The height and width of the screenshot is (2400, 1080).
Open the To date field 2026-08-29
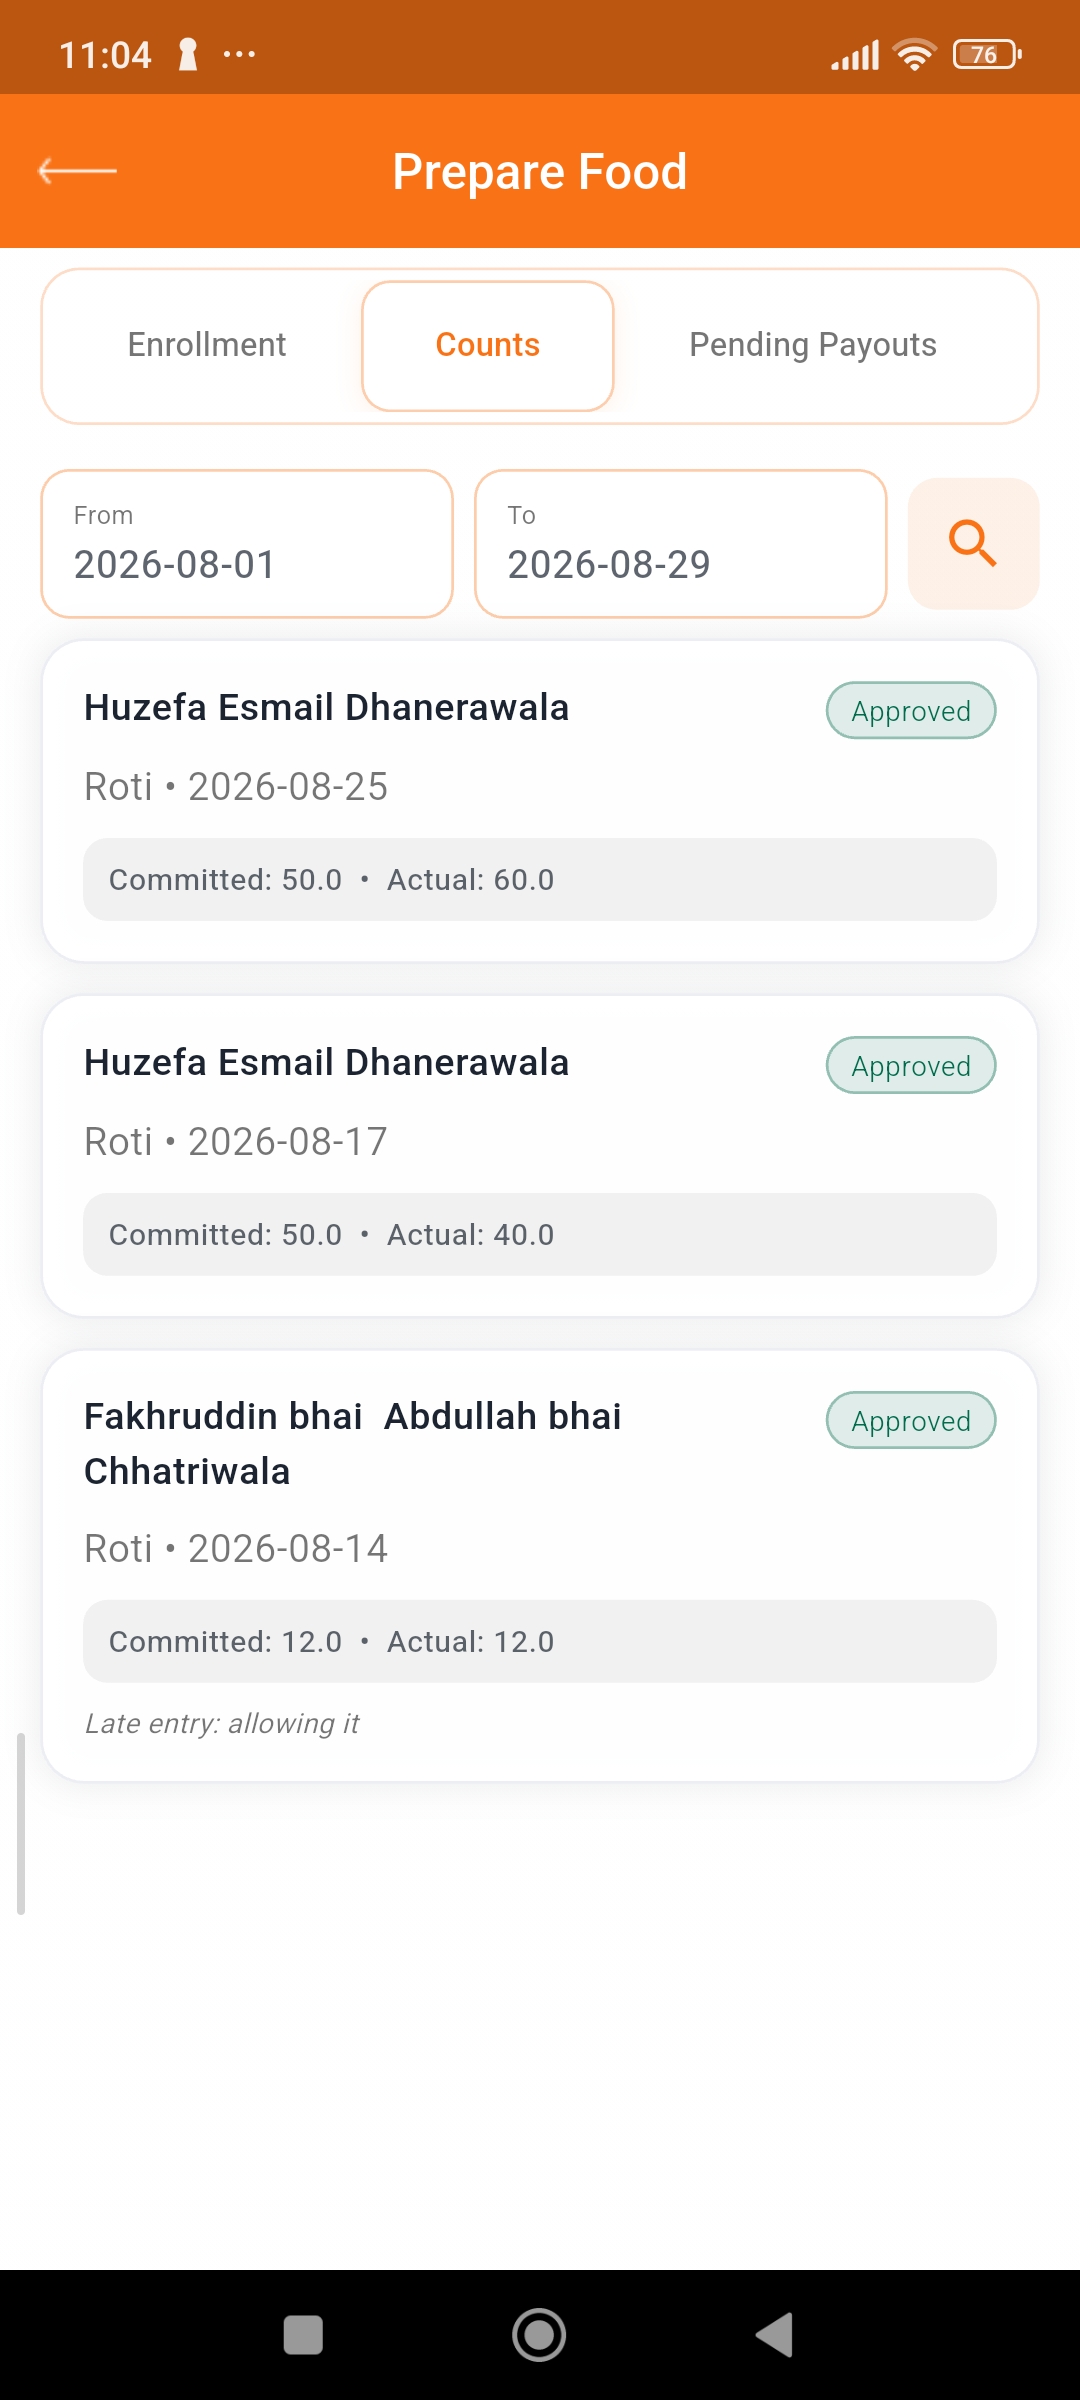(x=681, y=543)
